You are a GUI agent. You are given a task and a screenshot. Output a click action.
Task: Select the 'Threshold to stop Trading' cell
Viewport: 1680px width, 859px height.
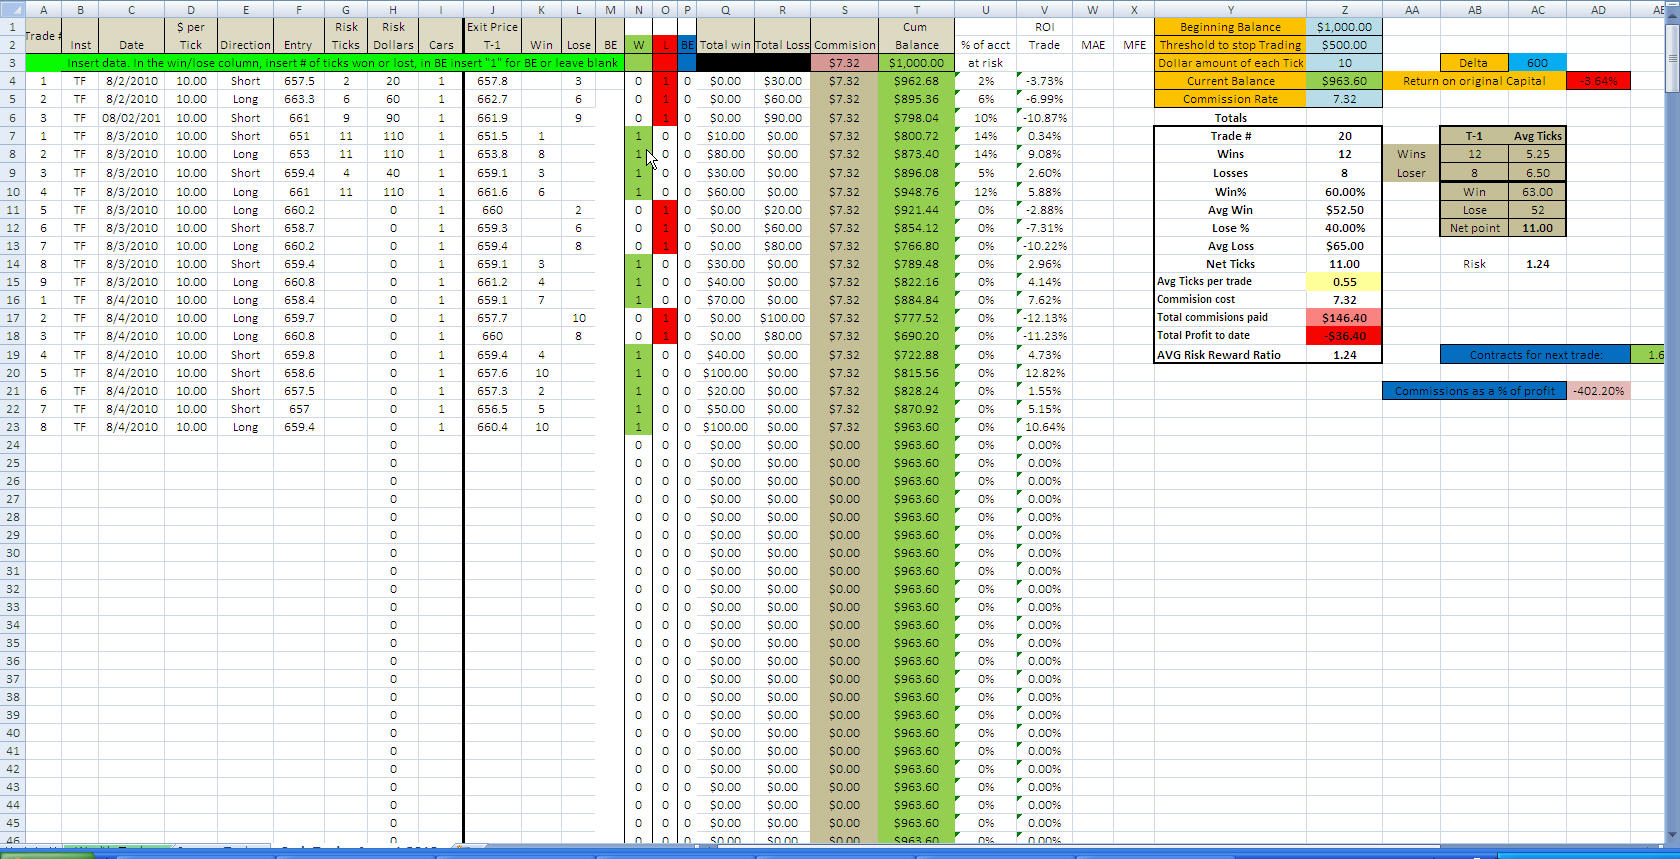click(x=1230, y=45)
